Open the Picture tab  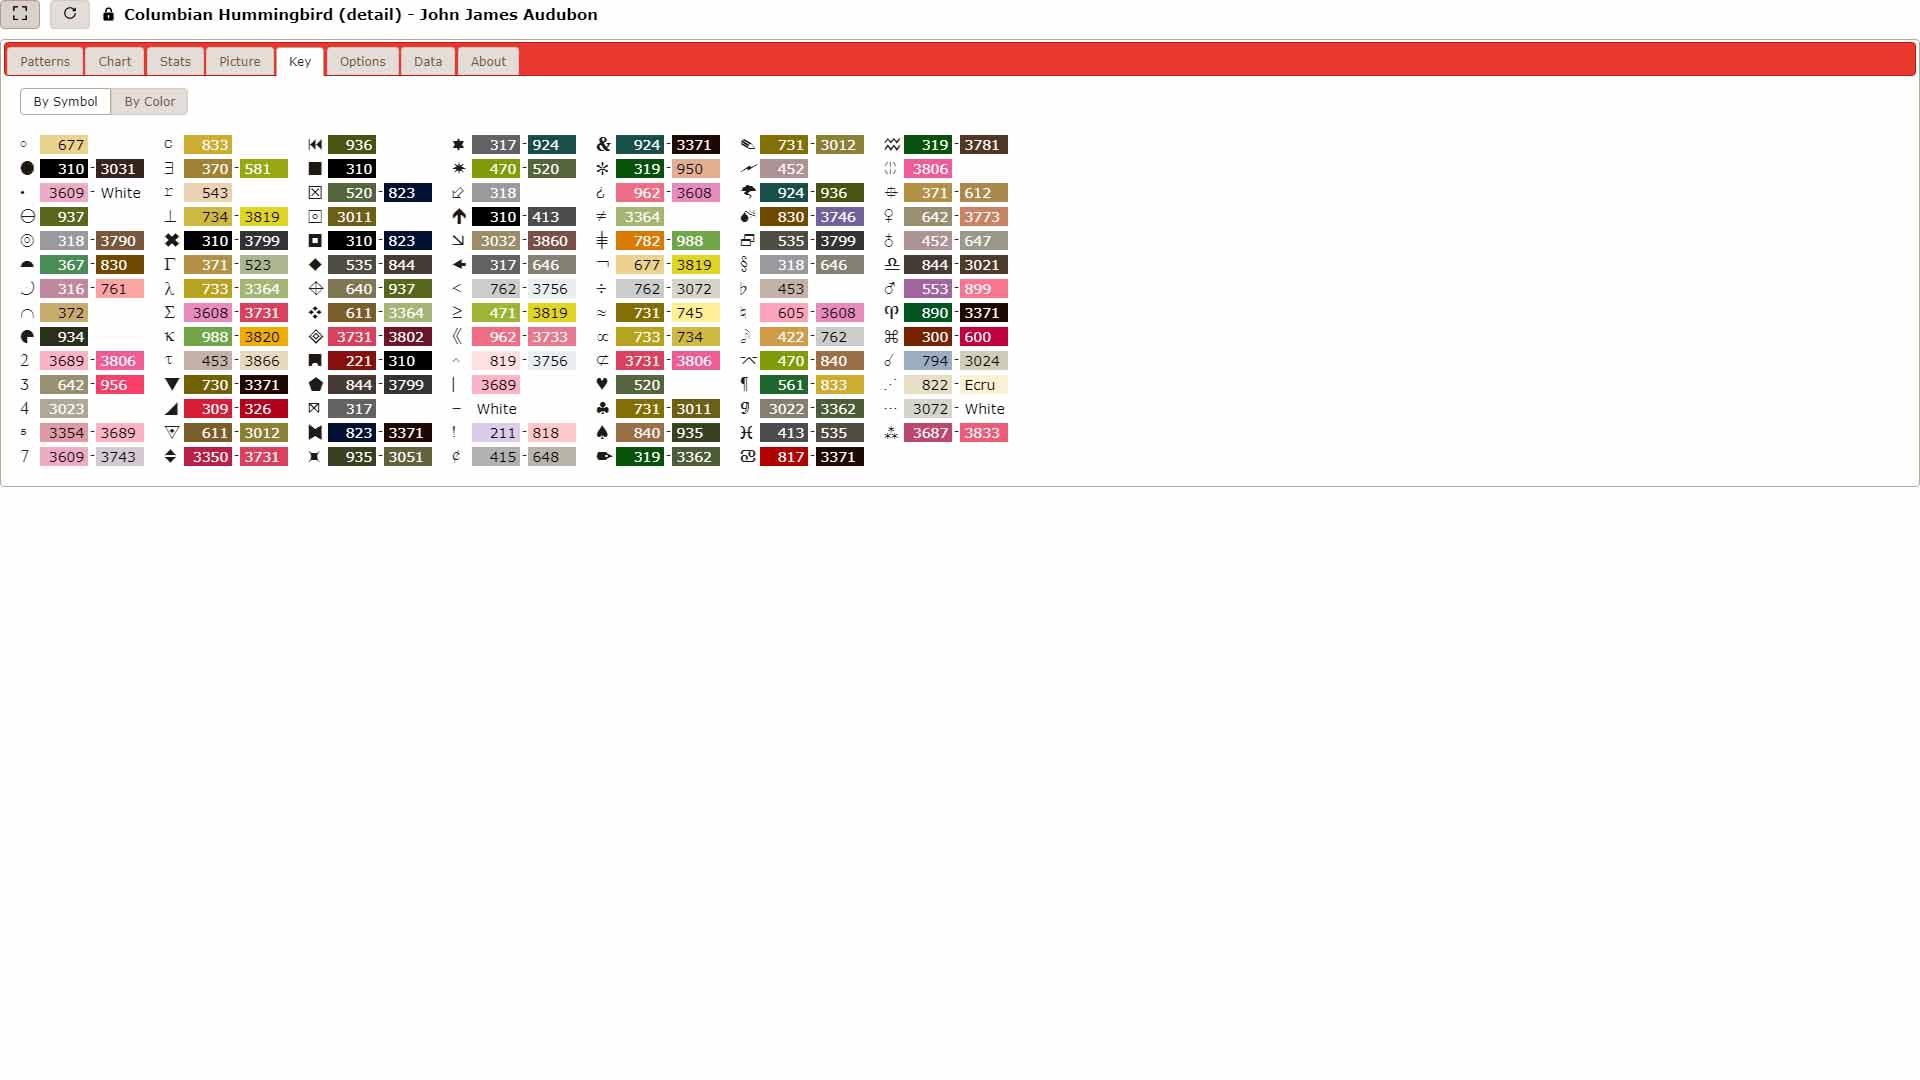pos(239,61)
